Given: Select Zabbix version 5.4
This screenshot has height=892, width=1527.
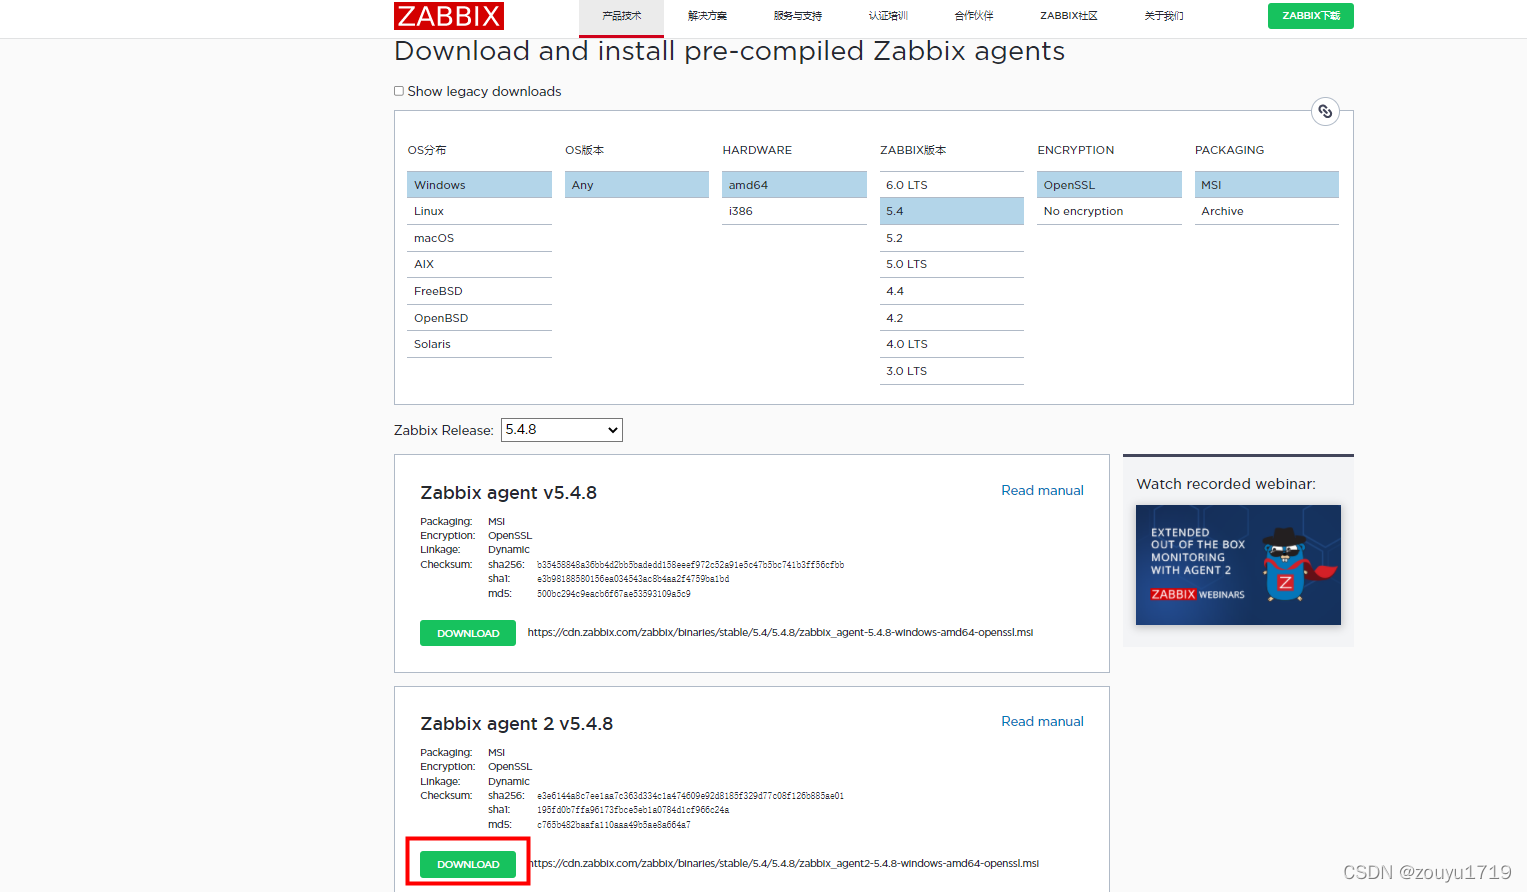Looking at the screenshot, I should tap(952, 211).
